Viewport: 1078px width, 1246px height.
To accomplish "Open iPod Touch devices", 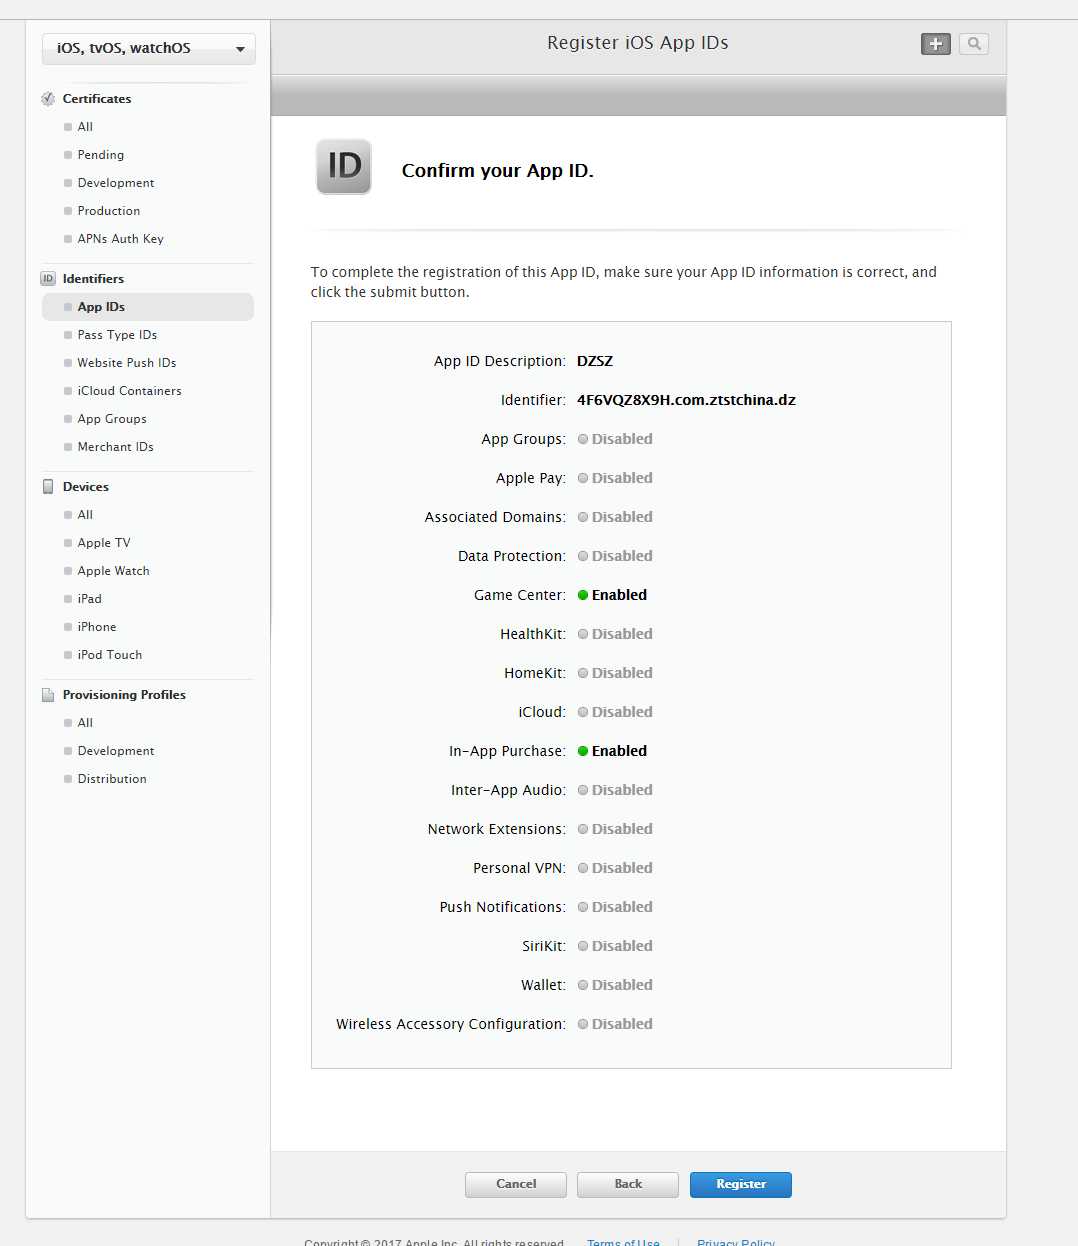I will coord(110,655).
